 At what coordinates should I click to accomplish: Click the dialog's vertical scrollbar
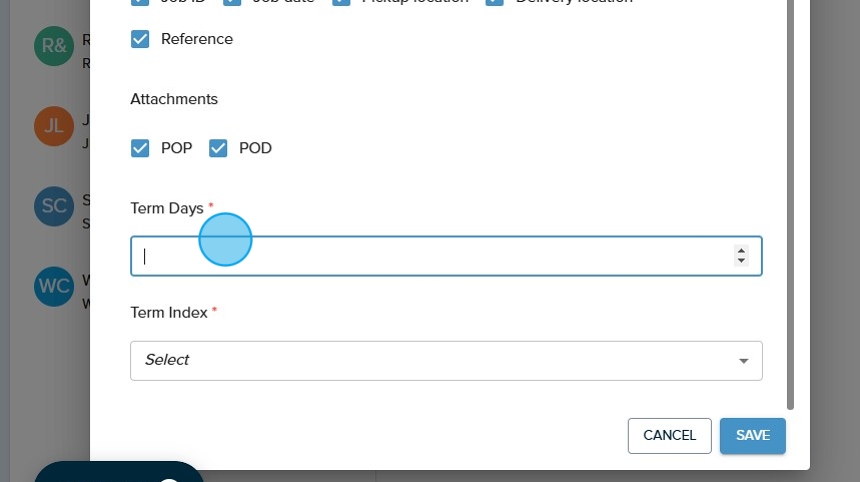tap(790, 200)
